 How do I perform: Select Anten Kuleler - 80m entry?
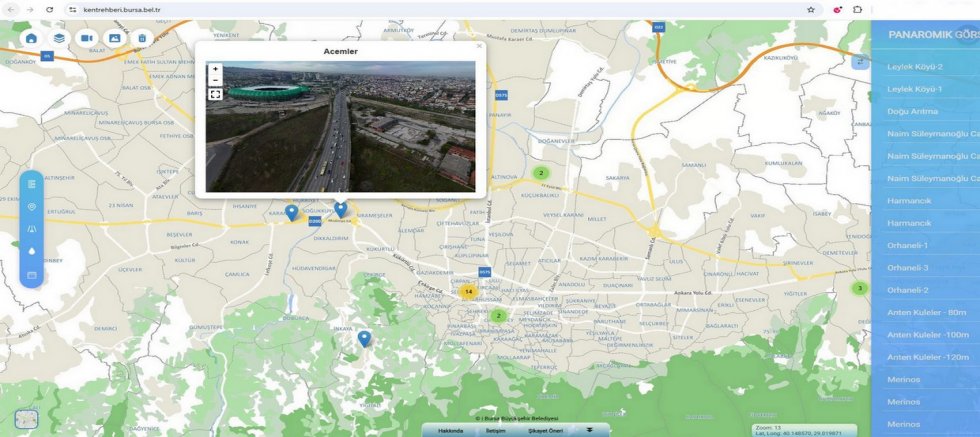coord(926,312)
